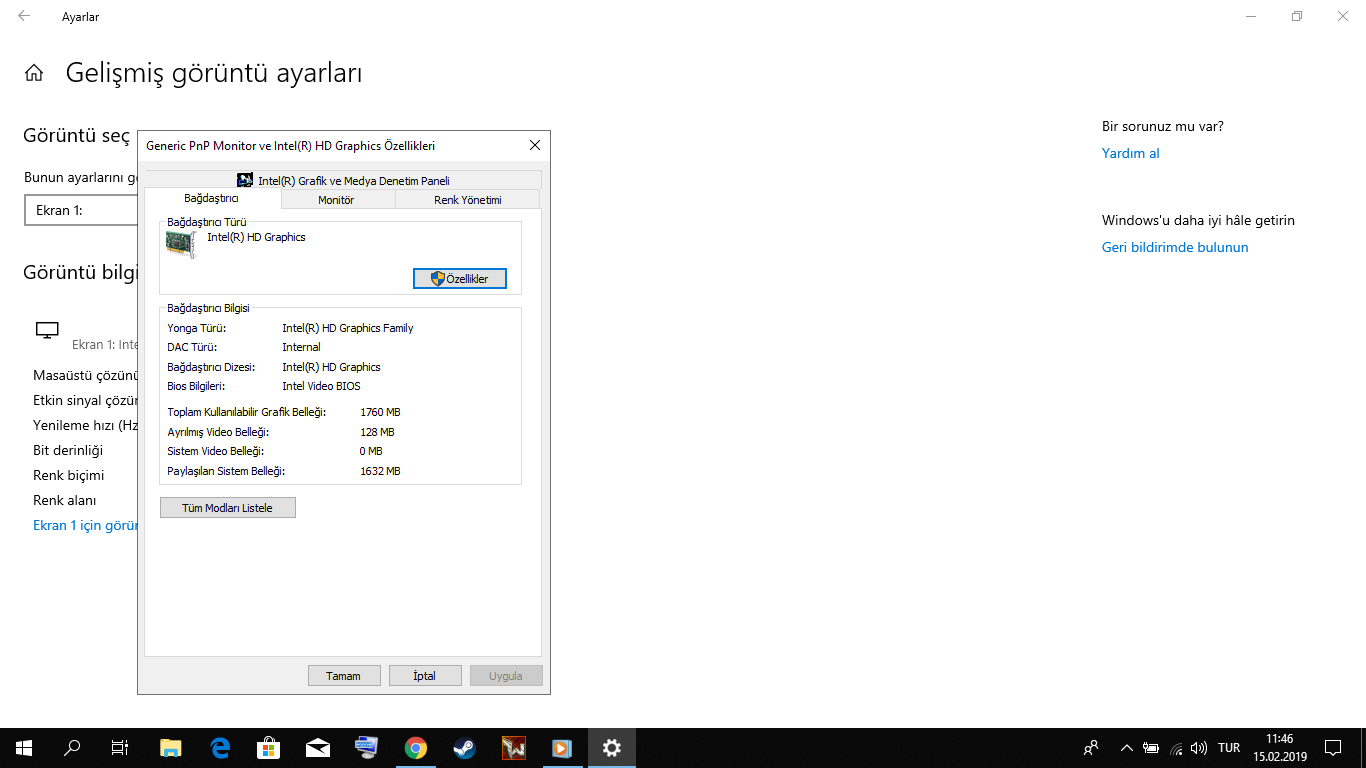Click the Renk biçimi label
Screen dimensions: 1366x768
68,475
